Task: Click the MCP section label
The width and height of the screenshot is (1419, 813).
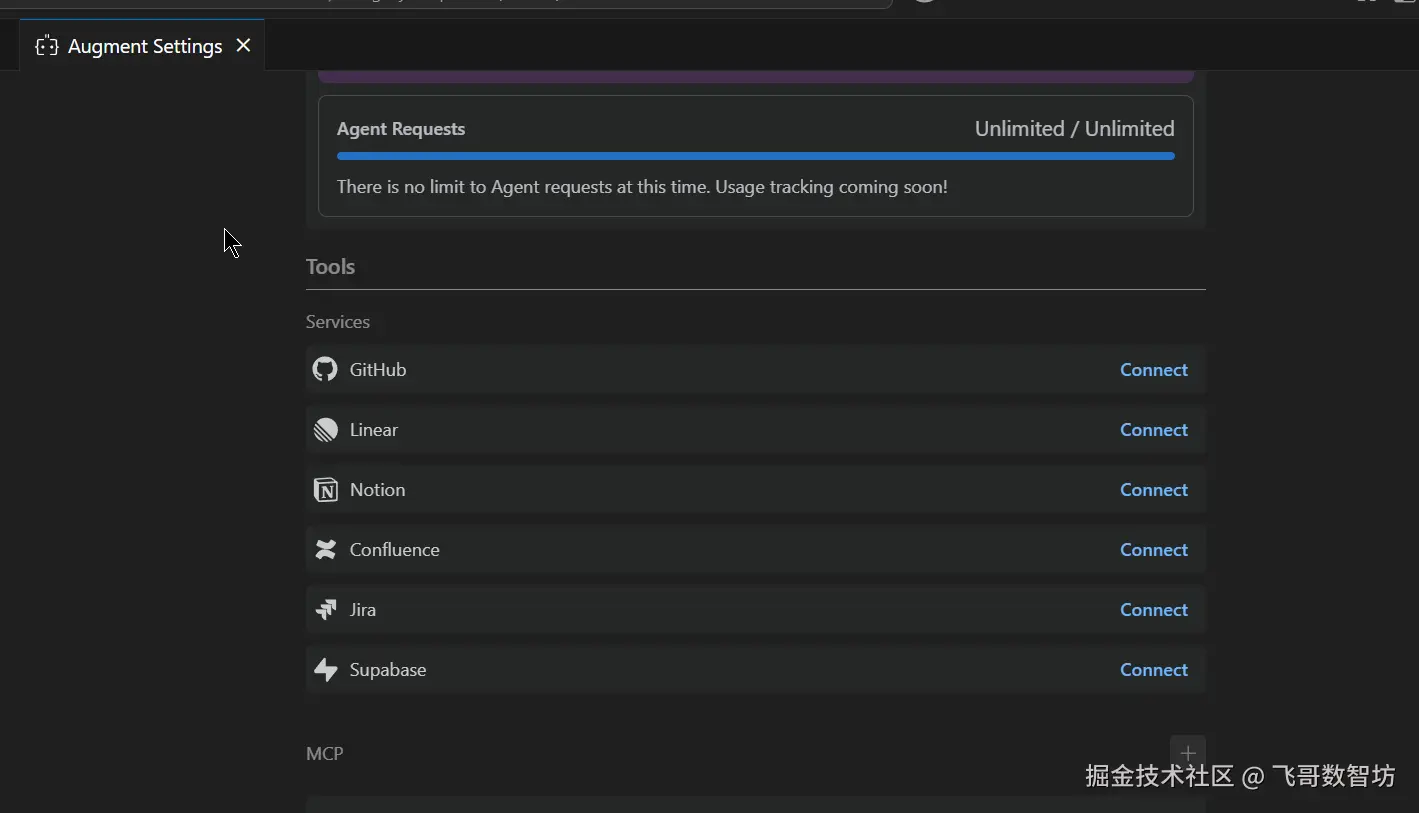Action: tap(324, 754)
